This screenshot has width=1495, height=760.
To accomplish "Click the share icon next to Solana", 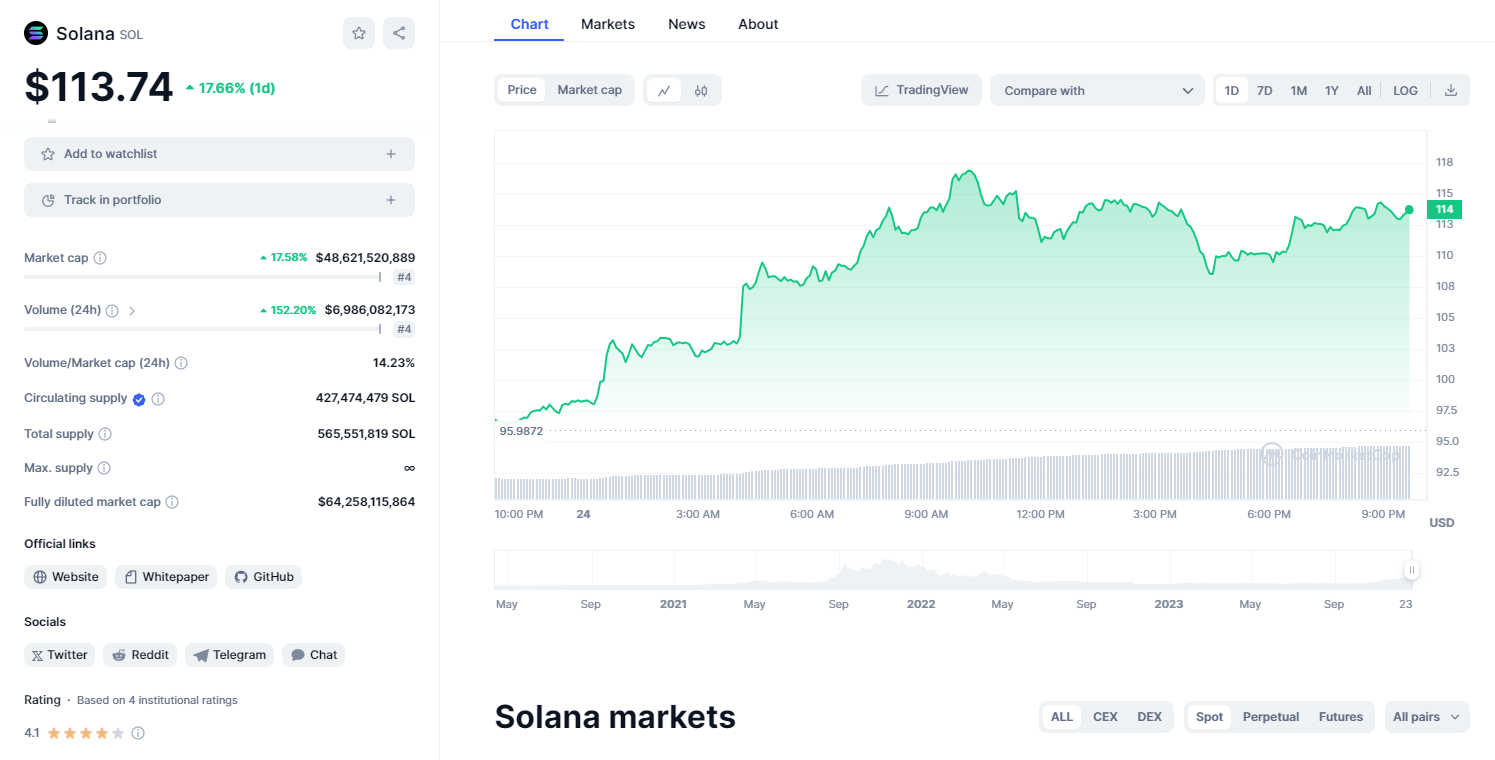I will pyautogui.click(x=399, y=33).
